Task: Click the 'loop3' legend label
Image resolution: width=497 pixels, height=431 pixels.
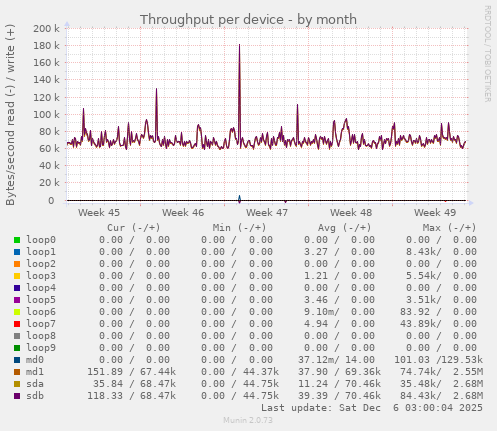Action: [41, 276]
